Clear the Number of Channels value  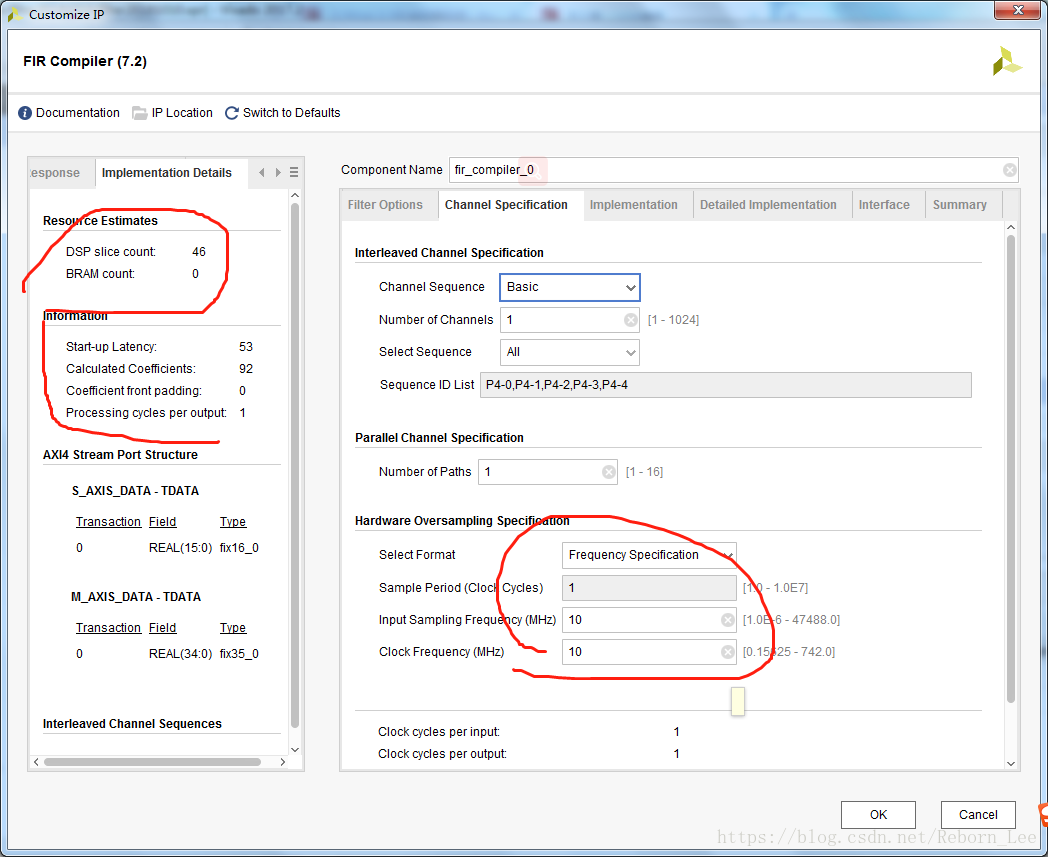(630, 320)
